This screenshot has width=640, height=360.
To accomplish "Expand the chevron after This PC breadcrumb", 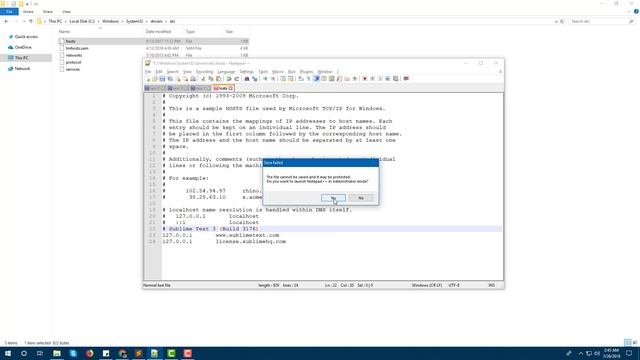I will click(x=65, y=21).
